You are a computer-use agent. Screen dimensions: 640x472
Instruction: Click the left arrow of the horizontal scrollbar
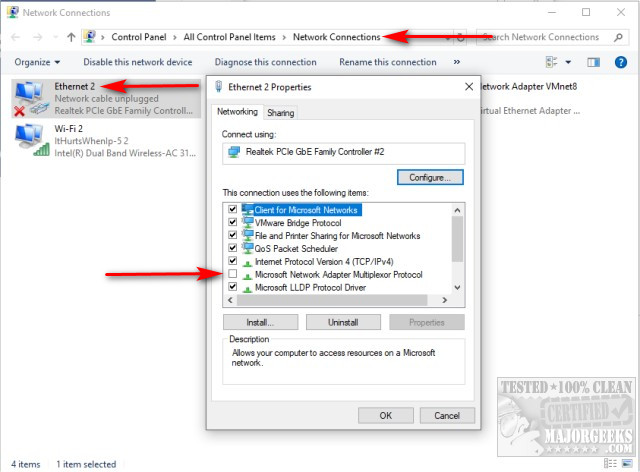[x=230, y=300]
